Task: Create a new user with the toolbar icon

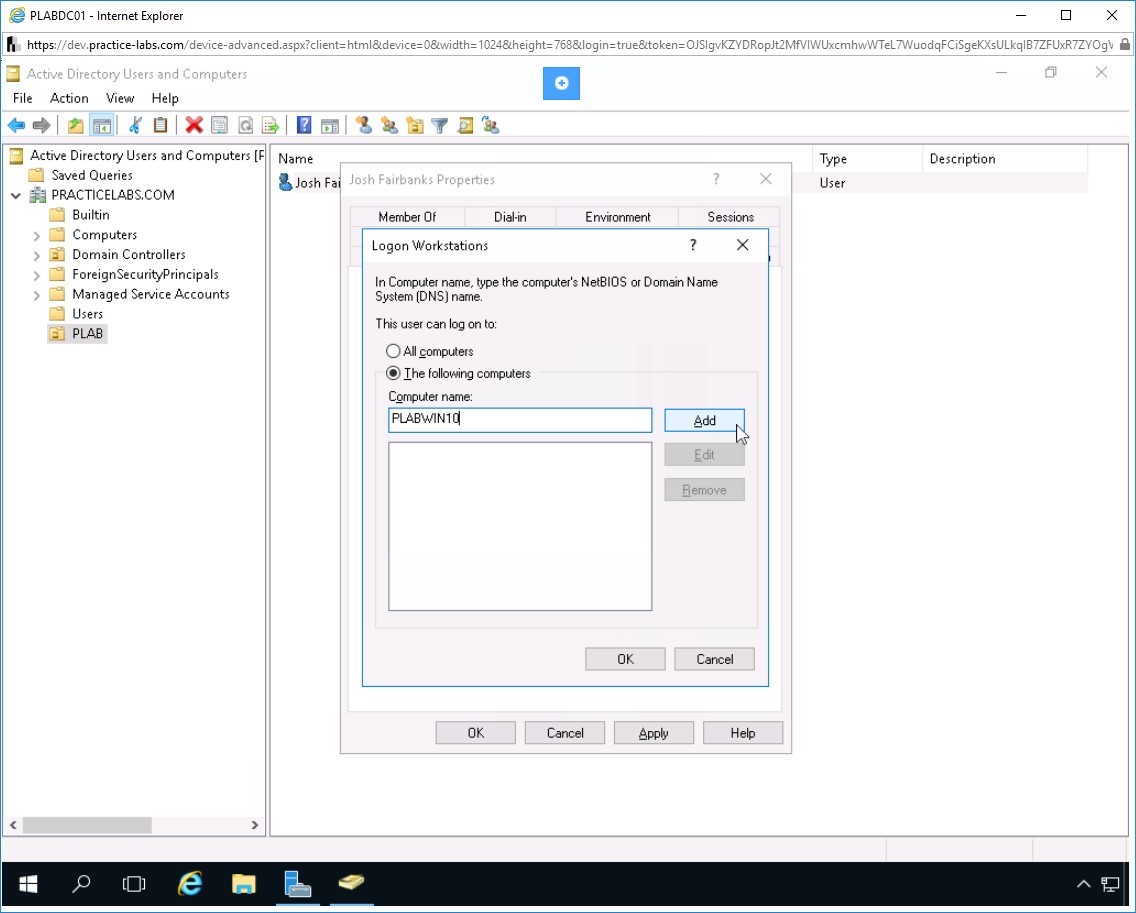Action: point(364,125)
